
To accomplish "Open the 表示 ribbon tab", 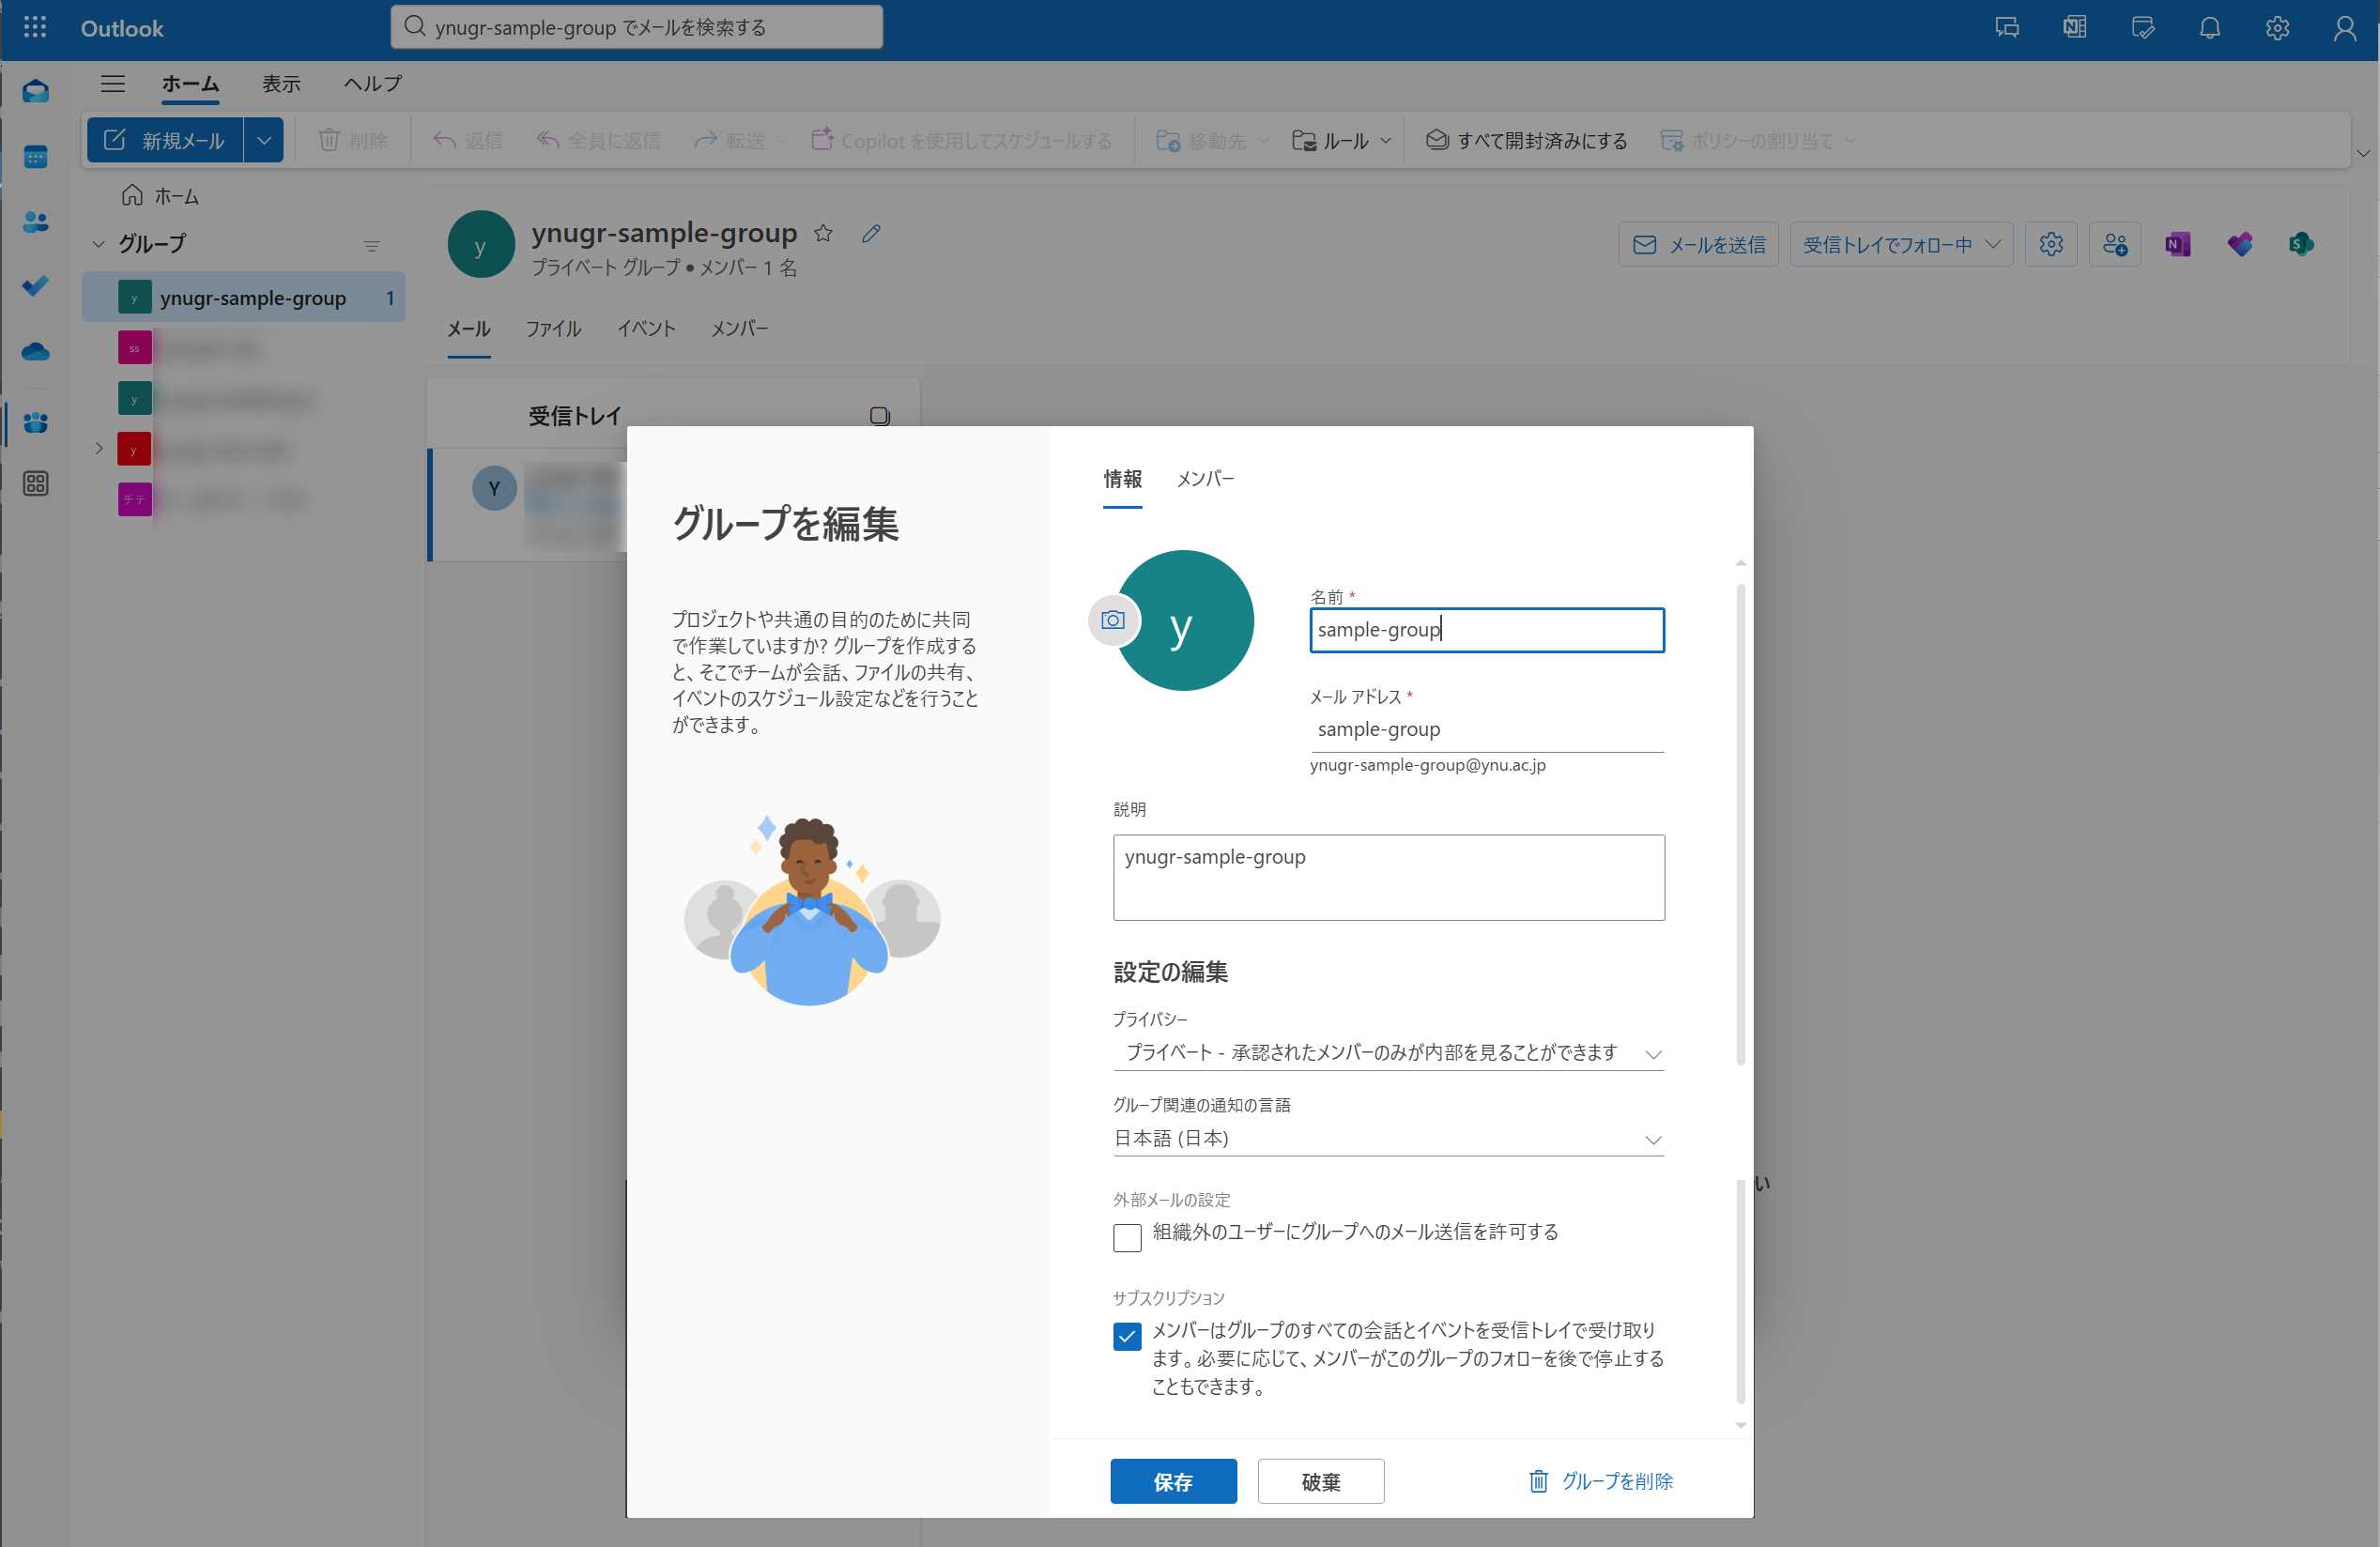I will (x=281, y=84).
